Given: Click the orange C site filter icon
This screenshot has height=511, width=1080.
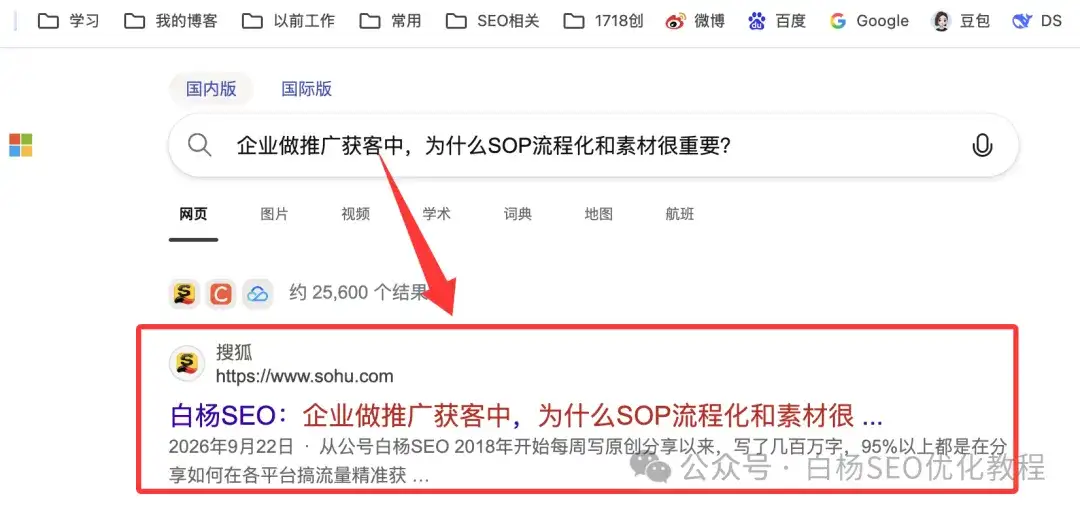Looking at the screenshot, I should (221, 294).
